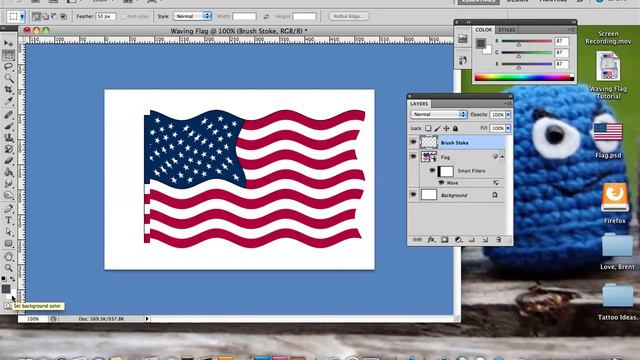Click Intersect with selection mode icon
The width and height of the screenshot is (640, 360).
(x=63, y=16)
